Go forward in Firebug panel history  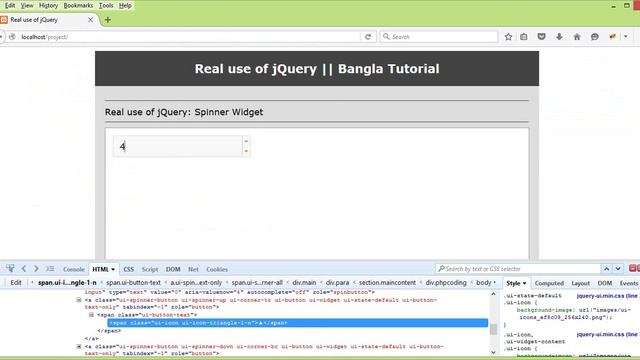(36, 269)
